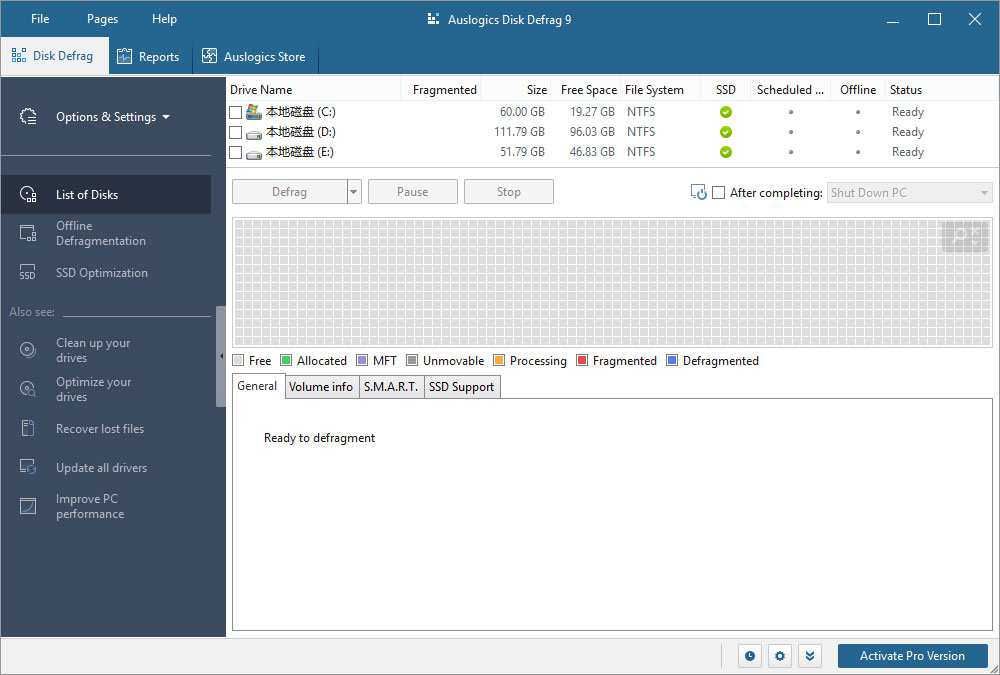This screenshot has height=675, width=1000.
Task: Check the box for drive C:
Action: (236, 112)
